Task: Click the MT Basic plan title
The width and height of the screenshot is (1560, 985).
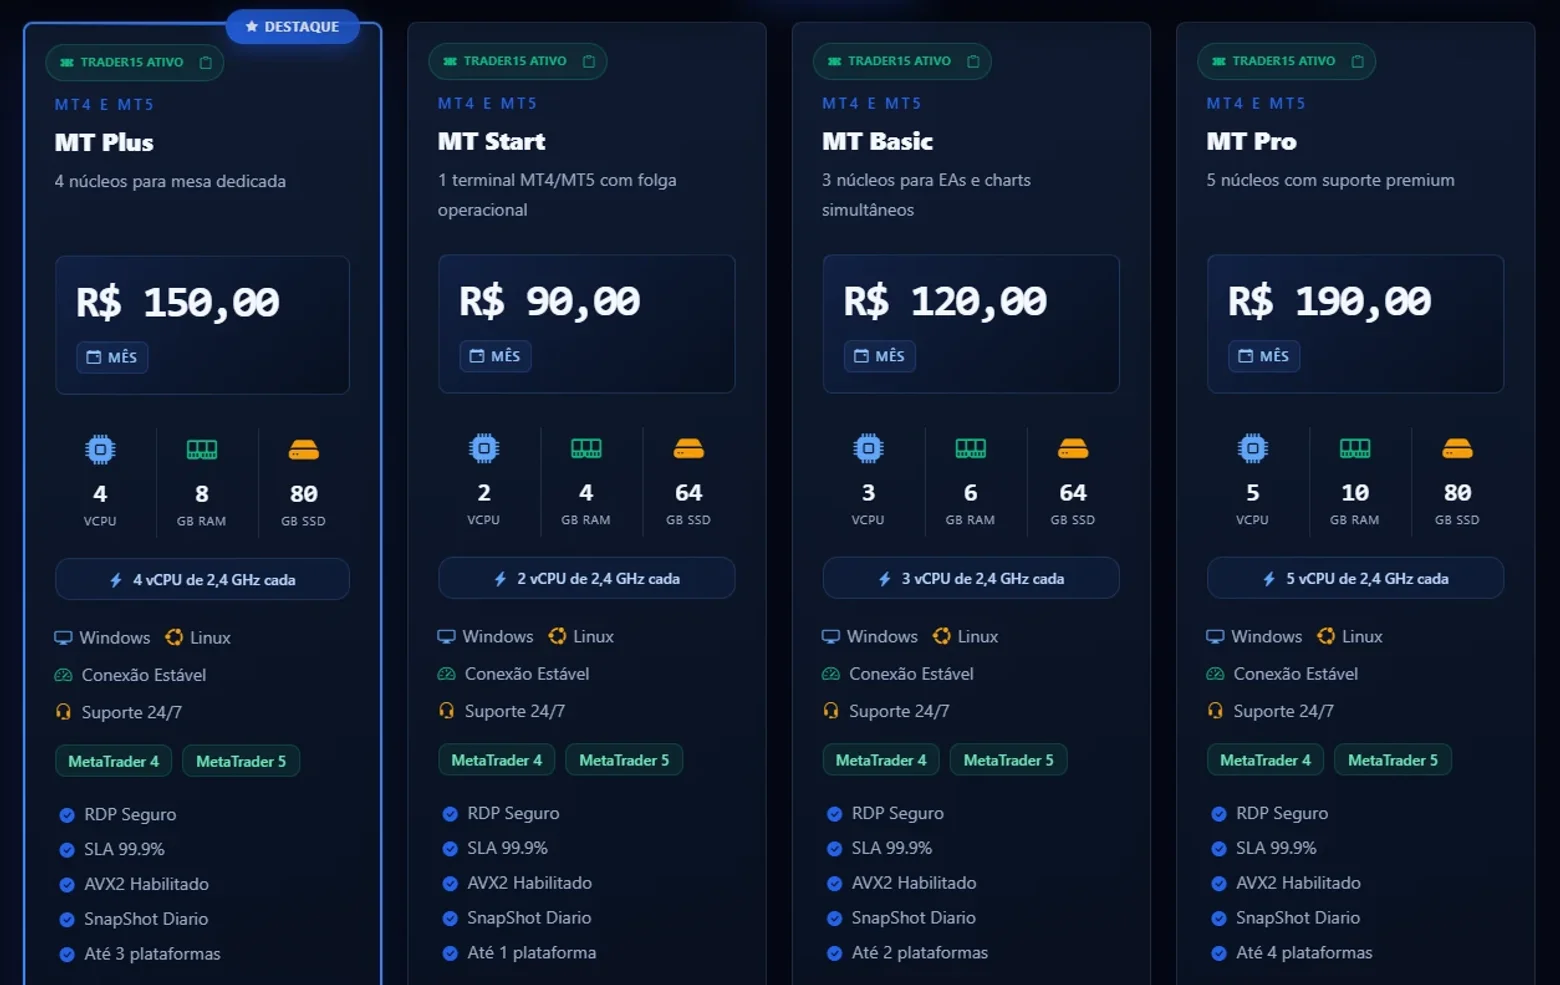Action: (x=877, y=142)
